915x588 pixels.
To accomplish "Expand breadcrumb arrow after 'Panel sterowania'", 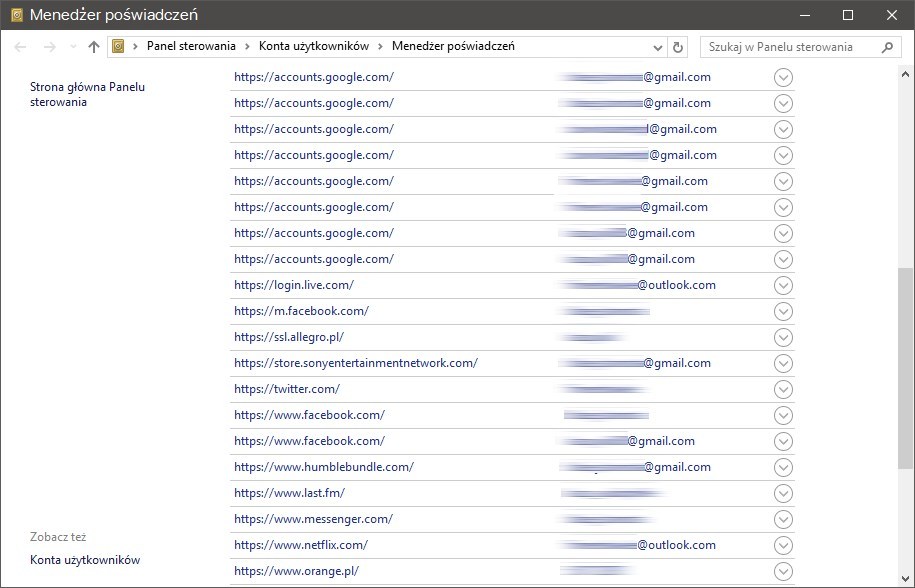I will [247, 47].
